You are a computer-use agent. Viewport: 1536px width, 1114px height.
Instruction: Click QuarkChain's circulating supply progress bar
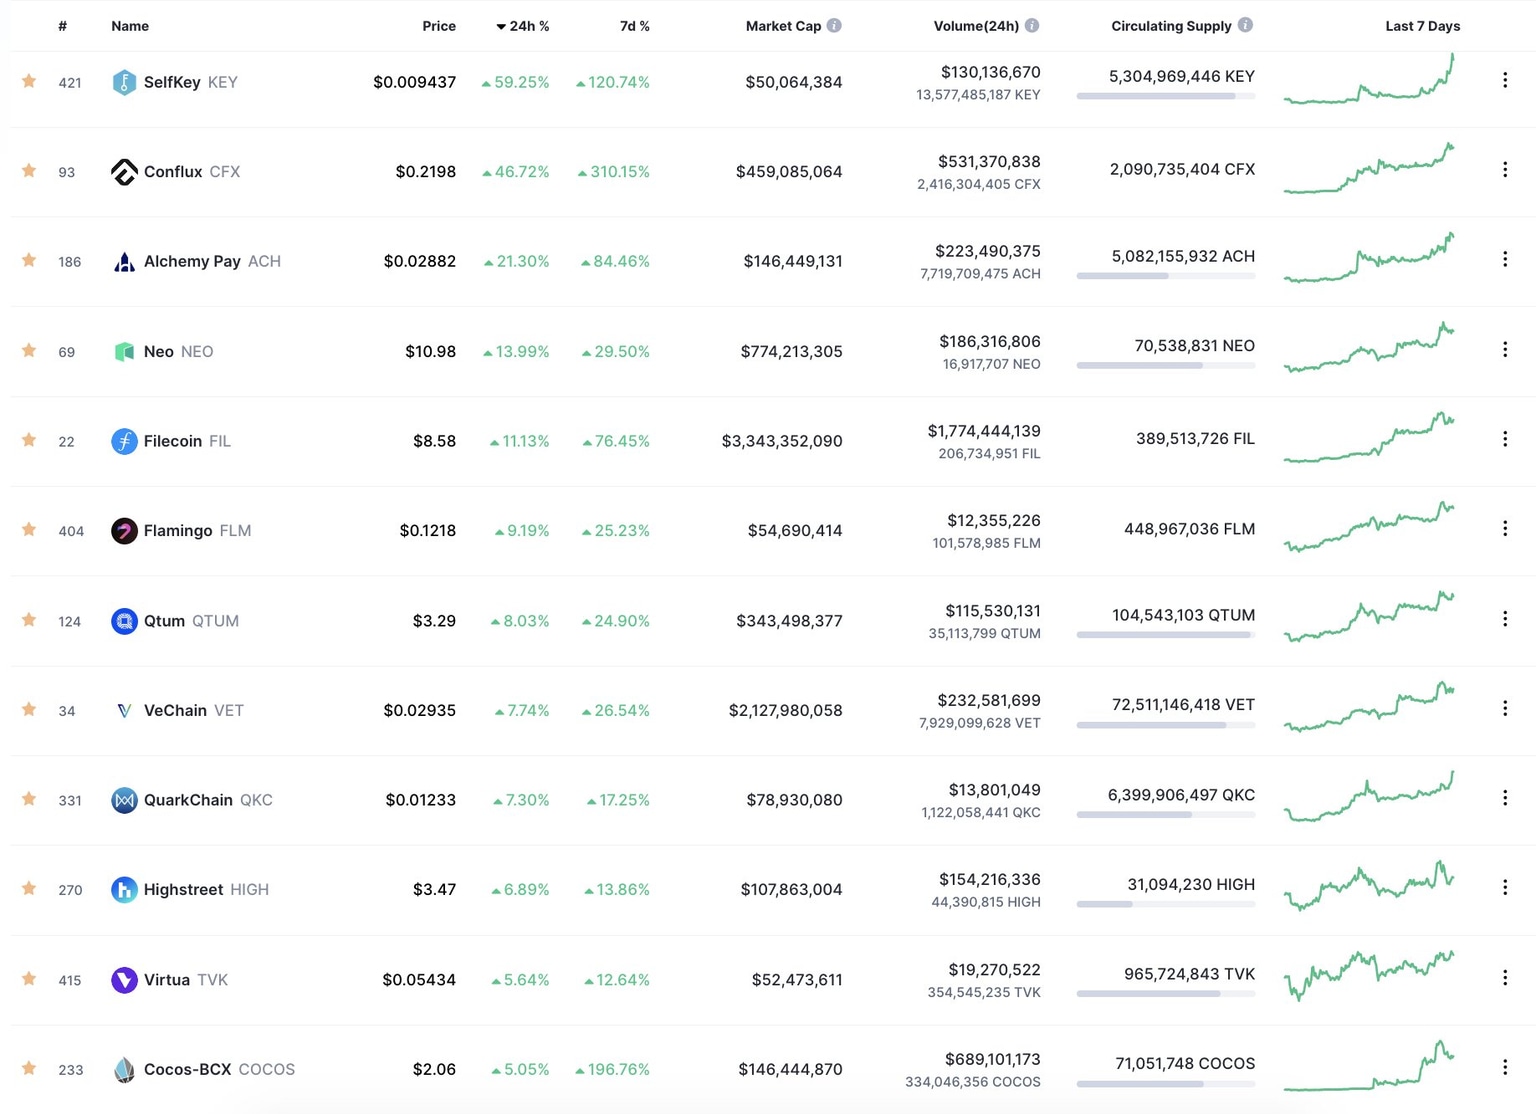1165,814
